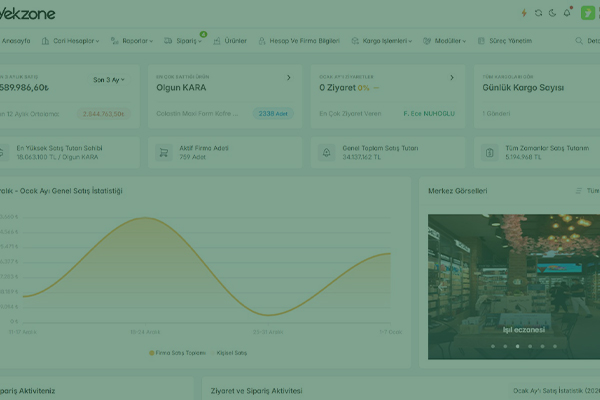
Task: Select fourth carousel dot
Action: [530, 346]
